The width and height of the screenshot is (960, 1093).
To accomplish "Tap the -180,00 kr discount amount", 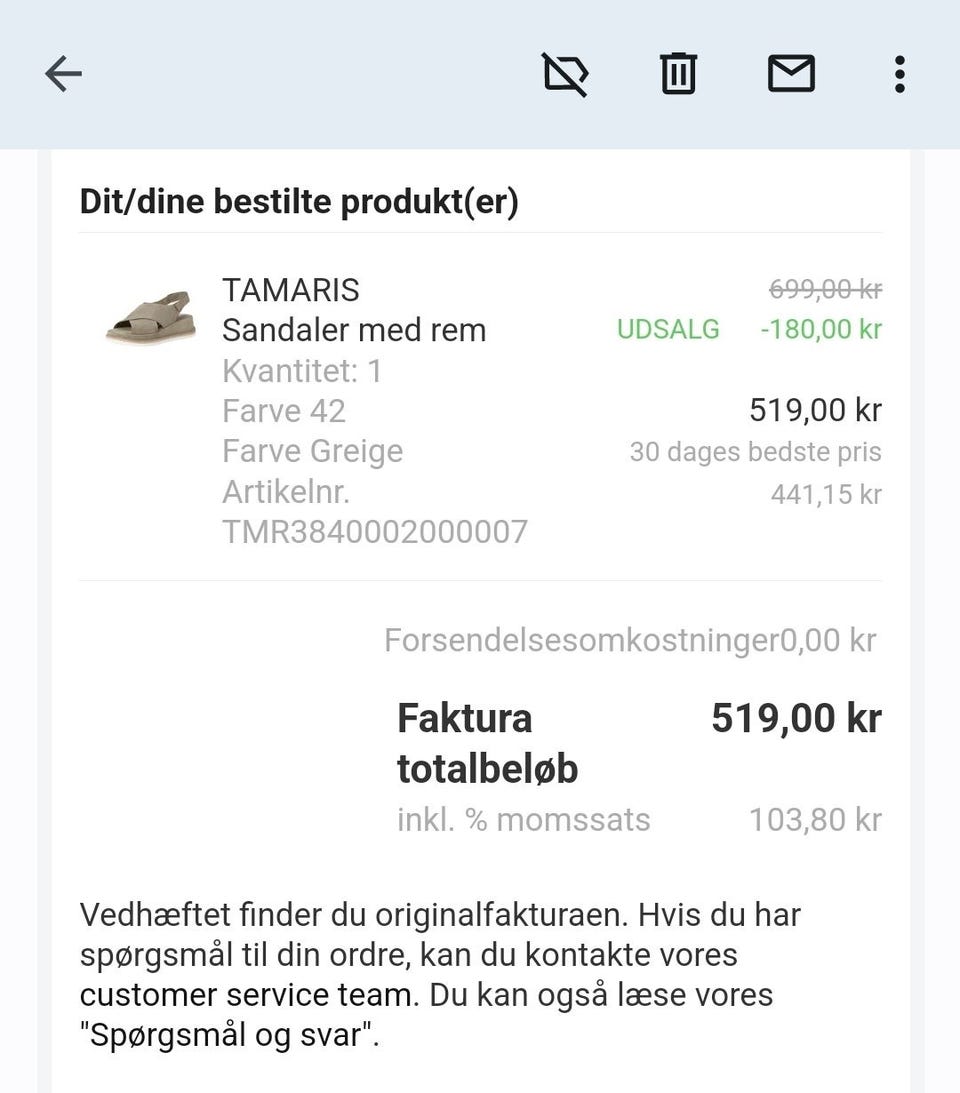I will [821, 330].
